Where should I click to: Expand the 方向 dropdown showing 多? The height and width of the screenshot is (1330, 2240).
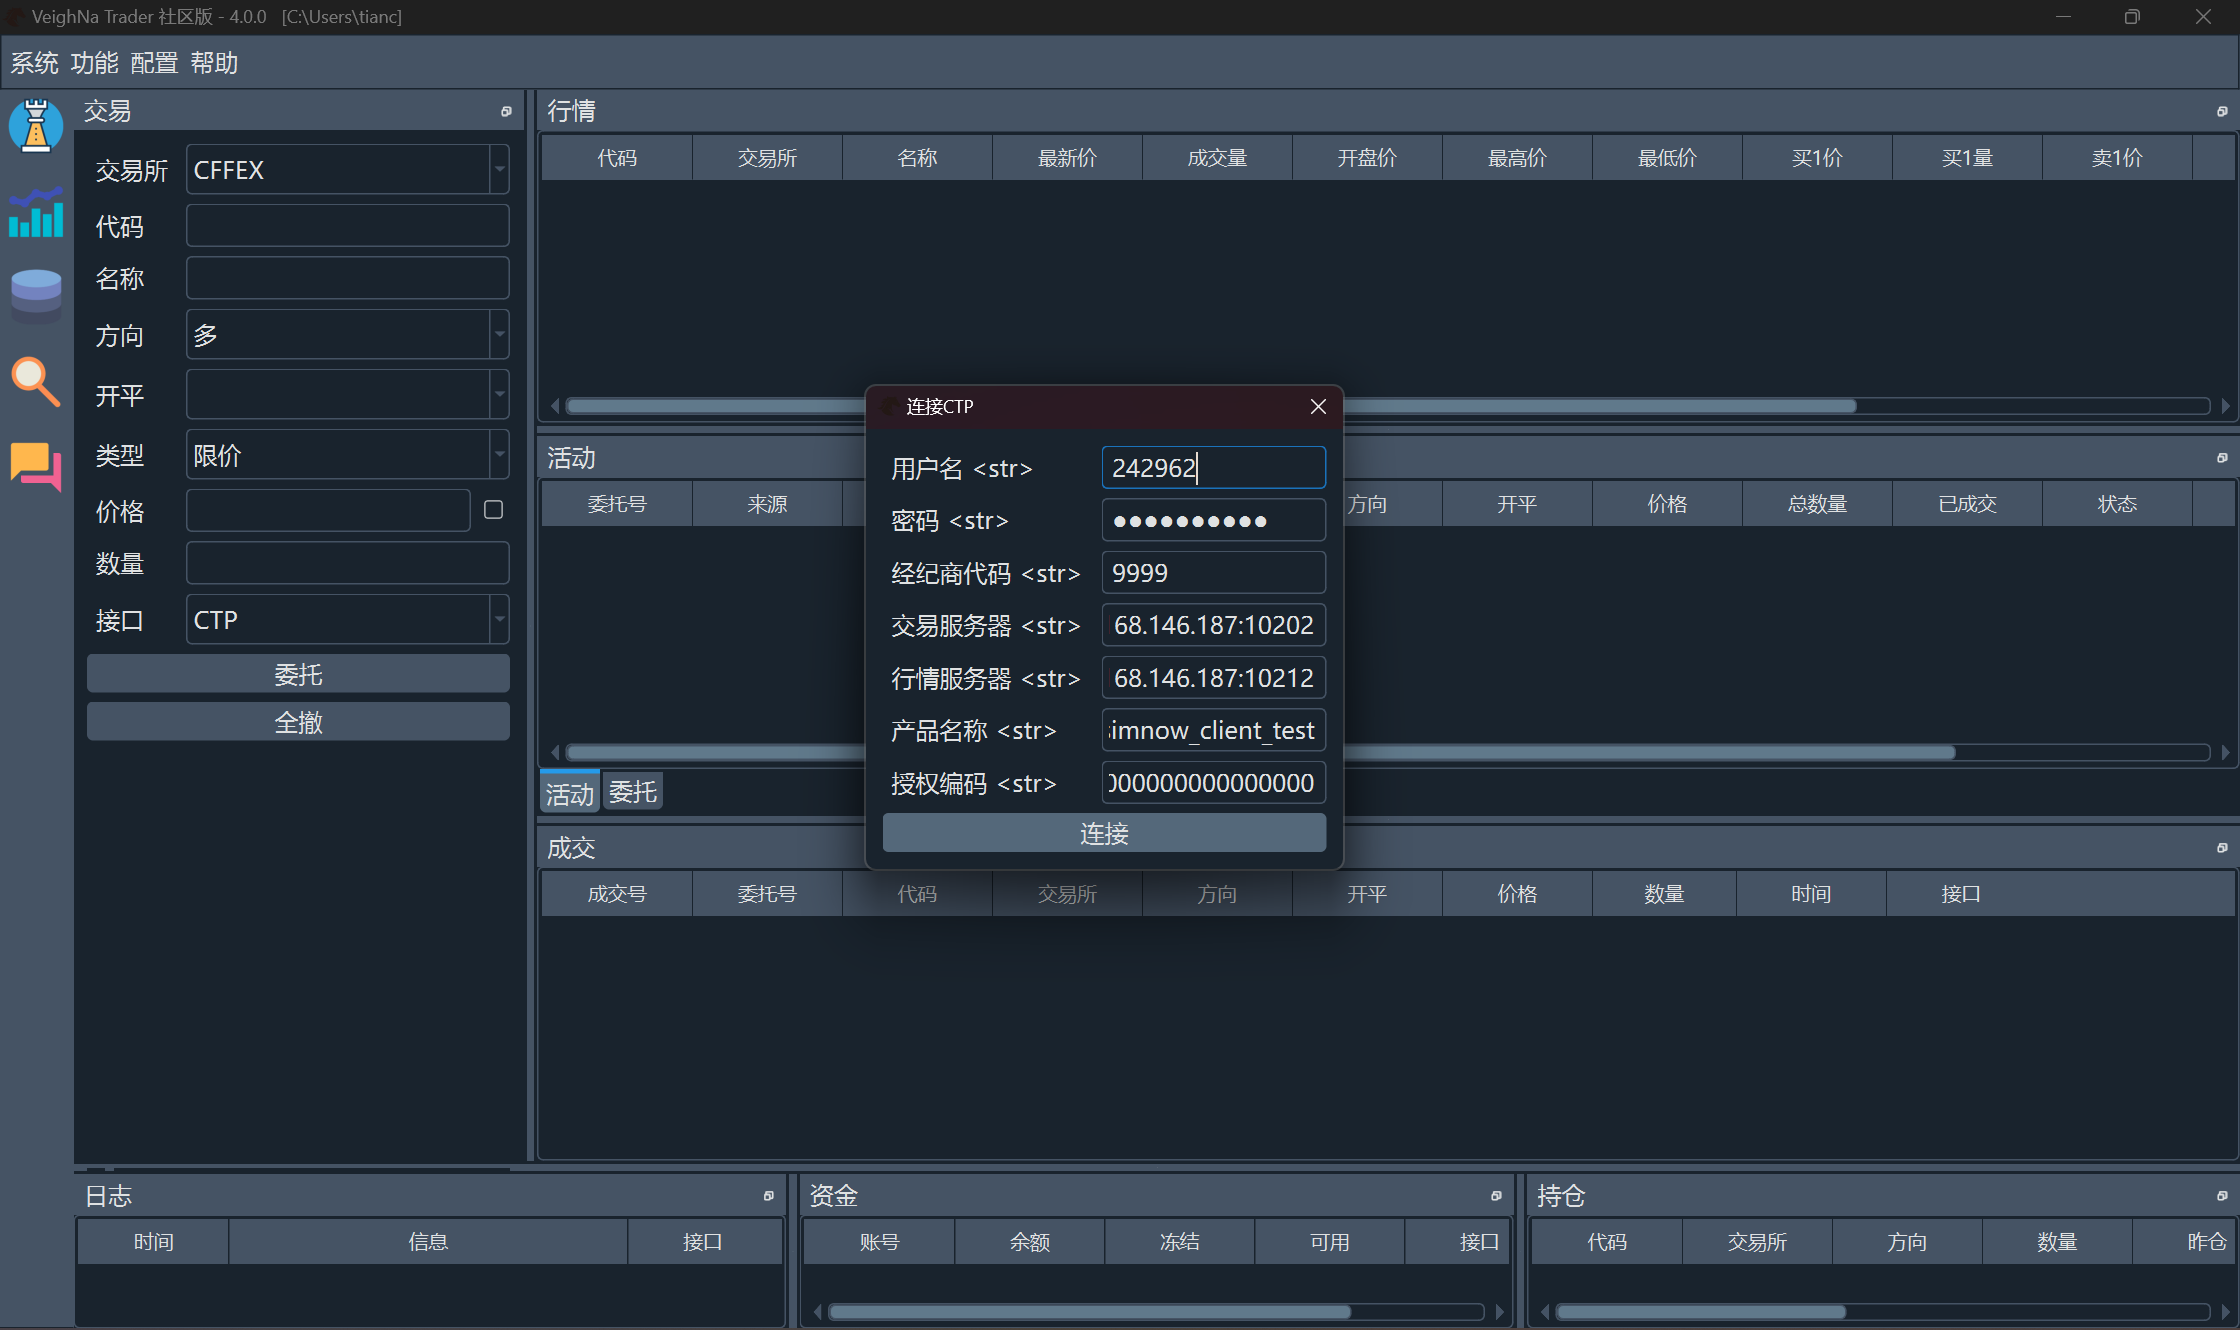point(499,335)
